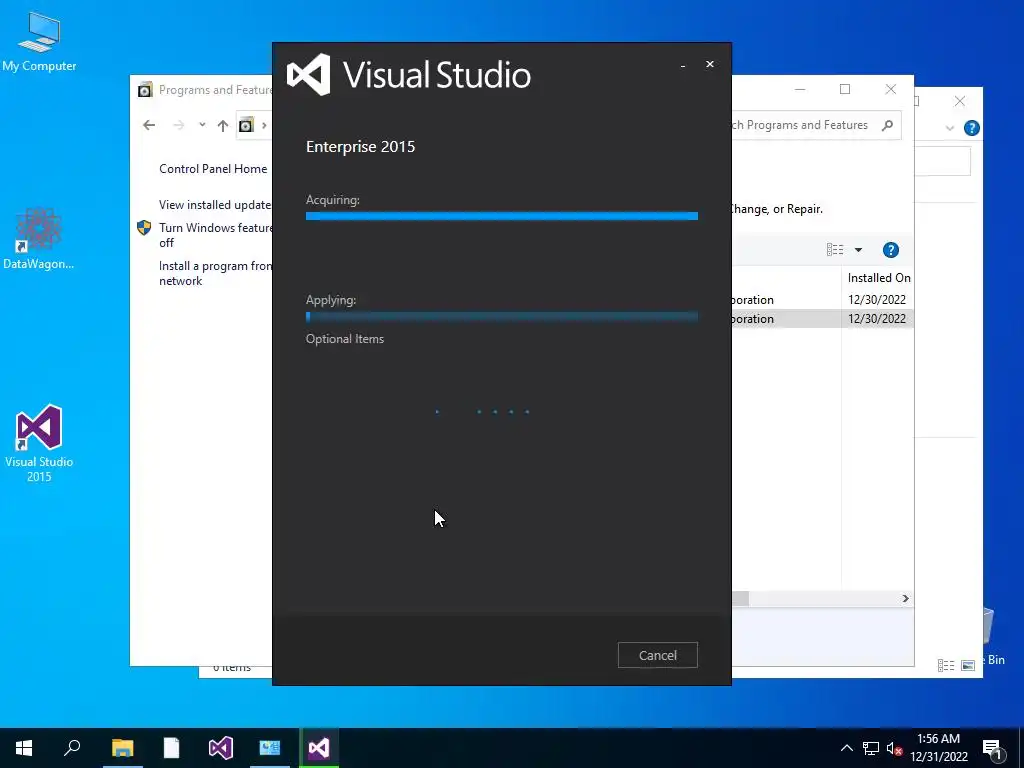Screen dimensions: 1024x768
Task: Open the muted volume tray icon
Action: click(x=894, y=748)
